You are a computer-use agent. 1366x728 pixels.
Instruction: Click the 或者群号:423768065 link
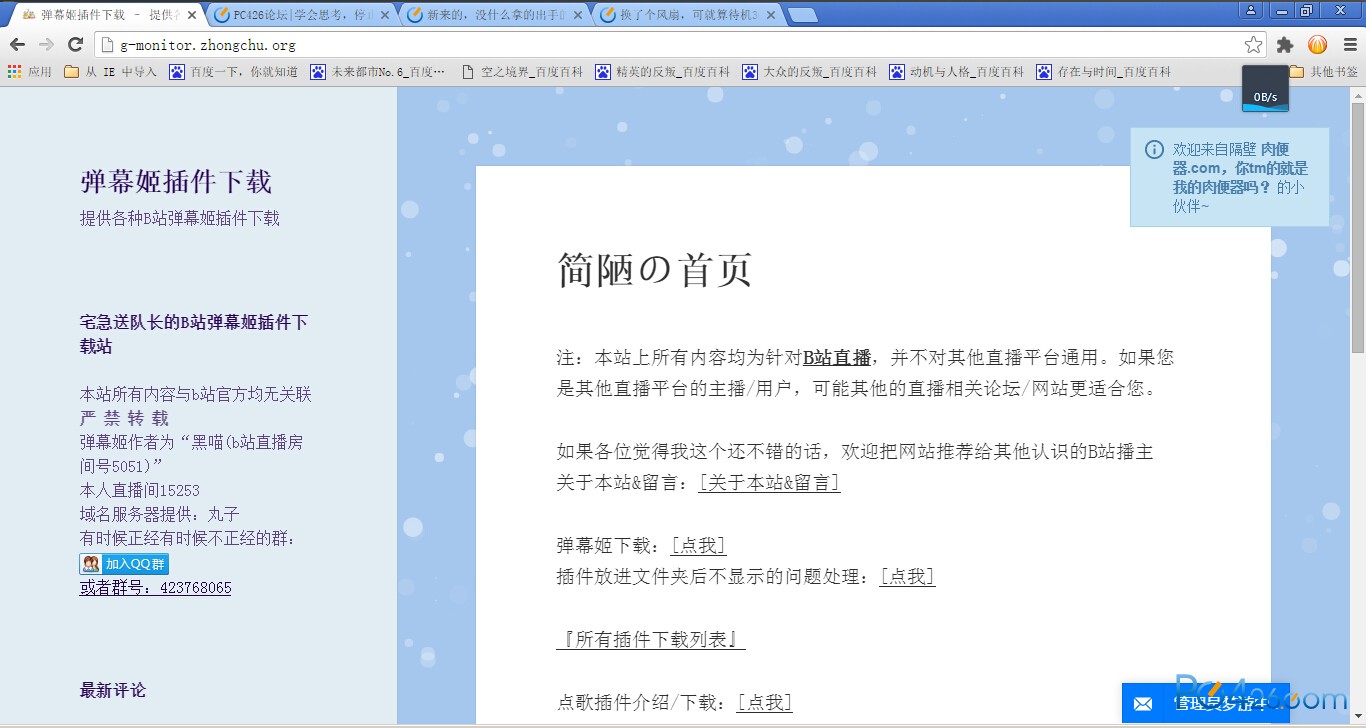point(156,587)
